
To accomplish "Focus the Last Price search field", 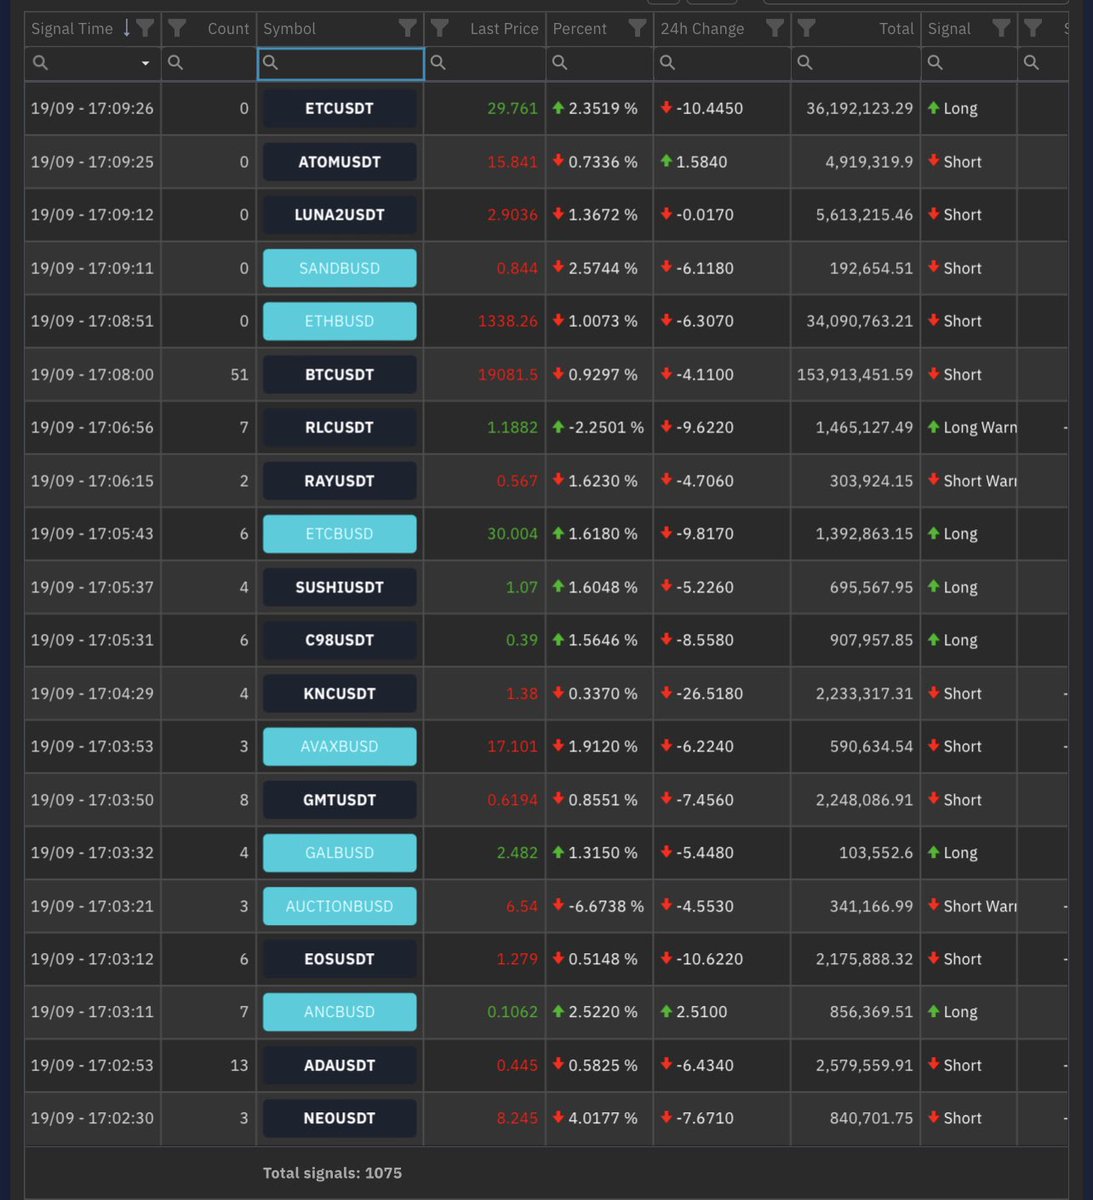I will tap(485, 63).
